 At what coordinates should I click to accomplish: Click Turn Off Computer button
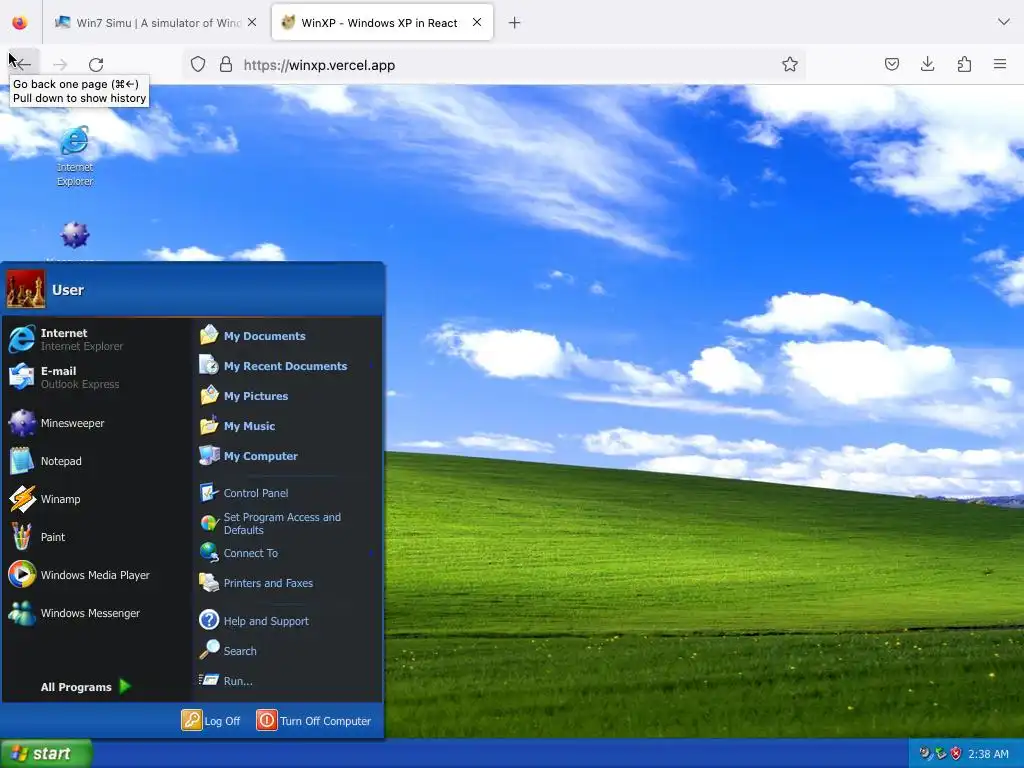tap(313, 720)
